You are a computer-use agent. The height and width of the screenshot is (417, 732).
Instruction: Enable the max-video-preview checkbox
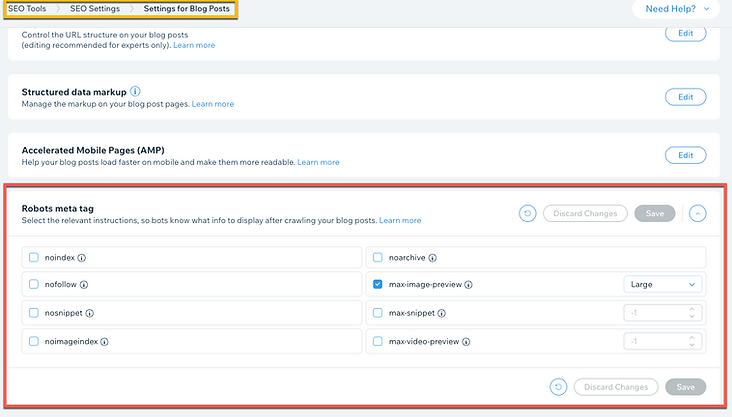coord(378,341)
